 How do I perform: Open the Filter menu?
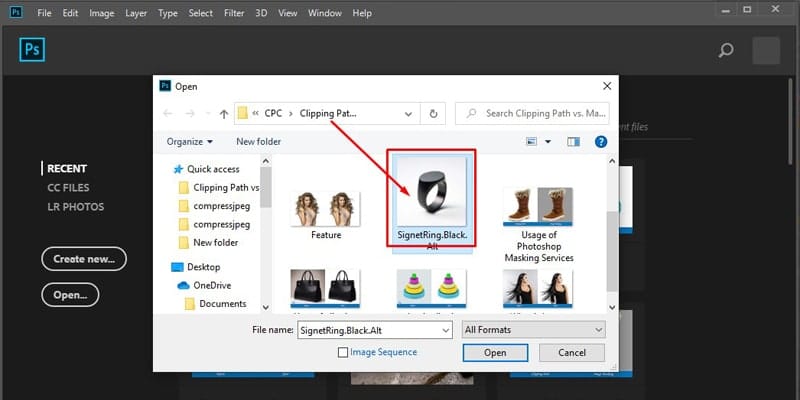(234, 13)
